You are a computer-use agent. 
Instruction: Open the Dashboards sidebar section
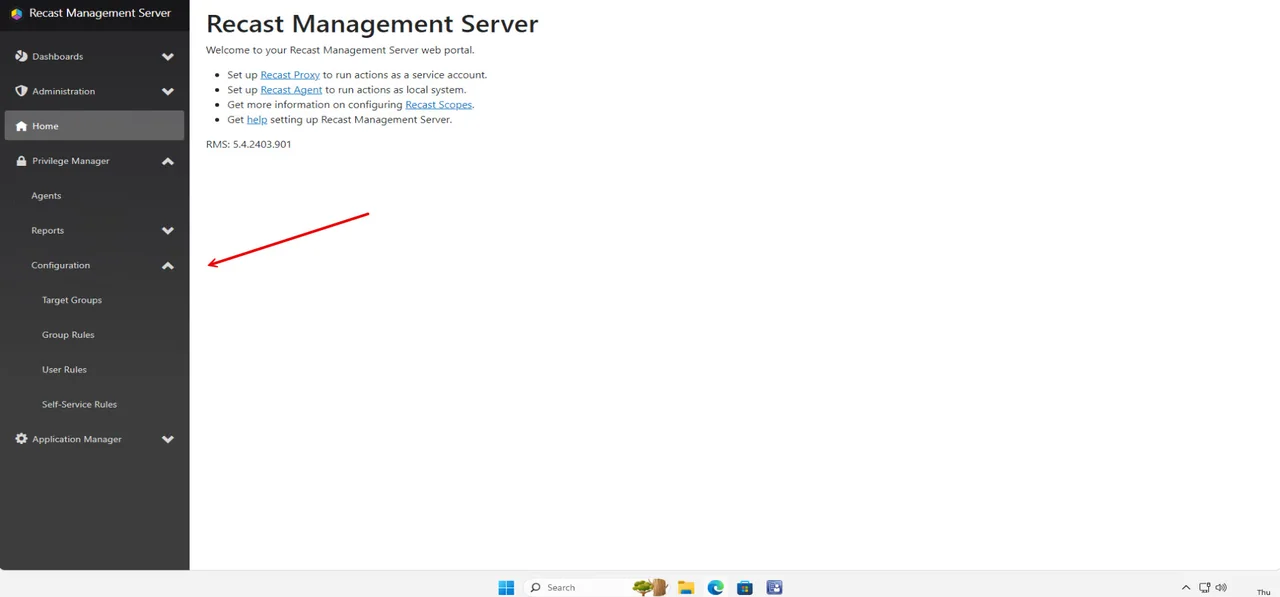[x=94, y=56]
